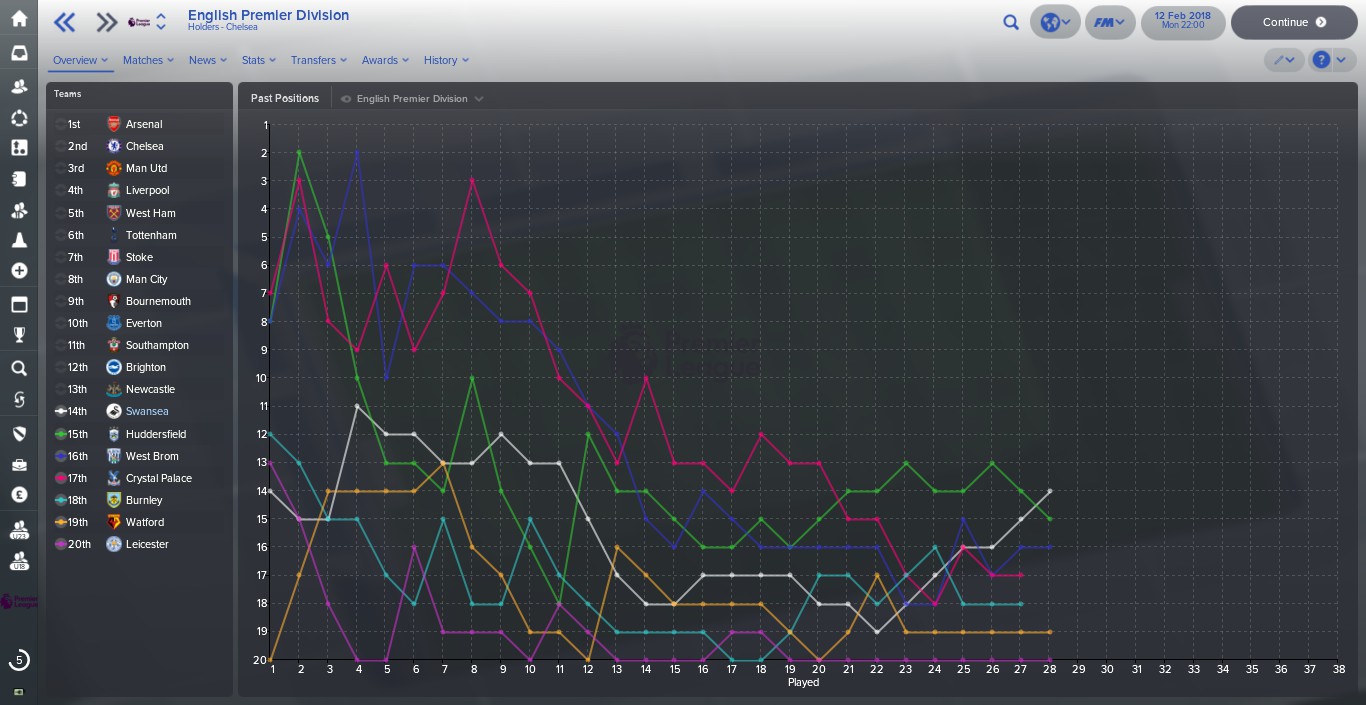Open the Burnley team link

(144, 500)
